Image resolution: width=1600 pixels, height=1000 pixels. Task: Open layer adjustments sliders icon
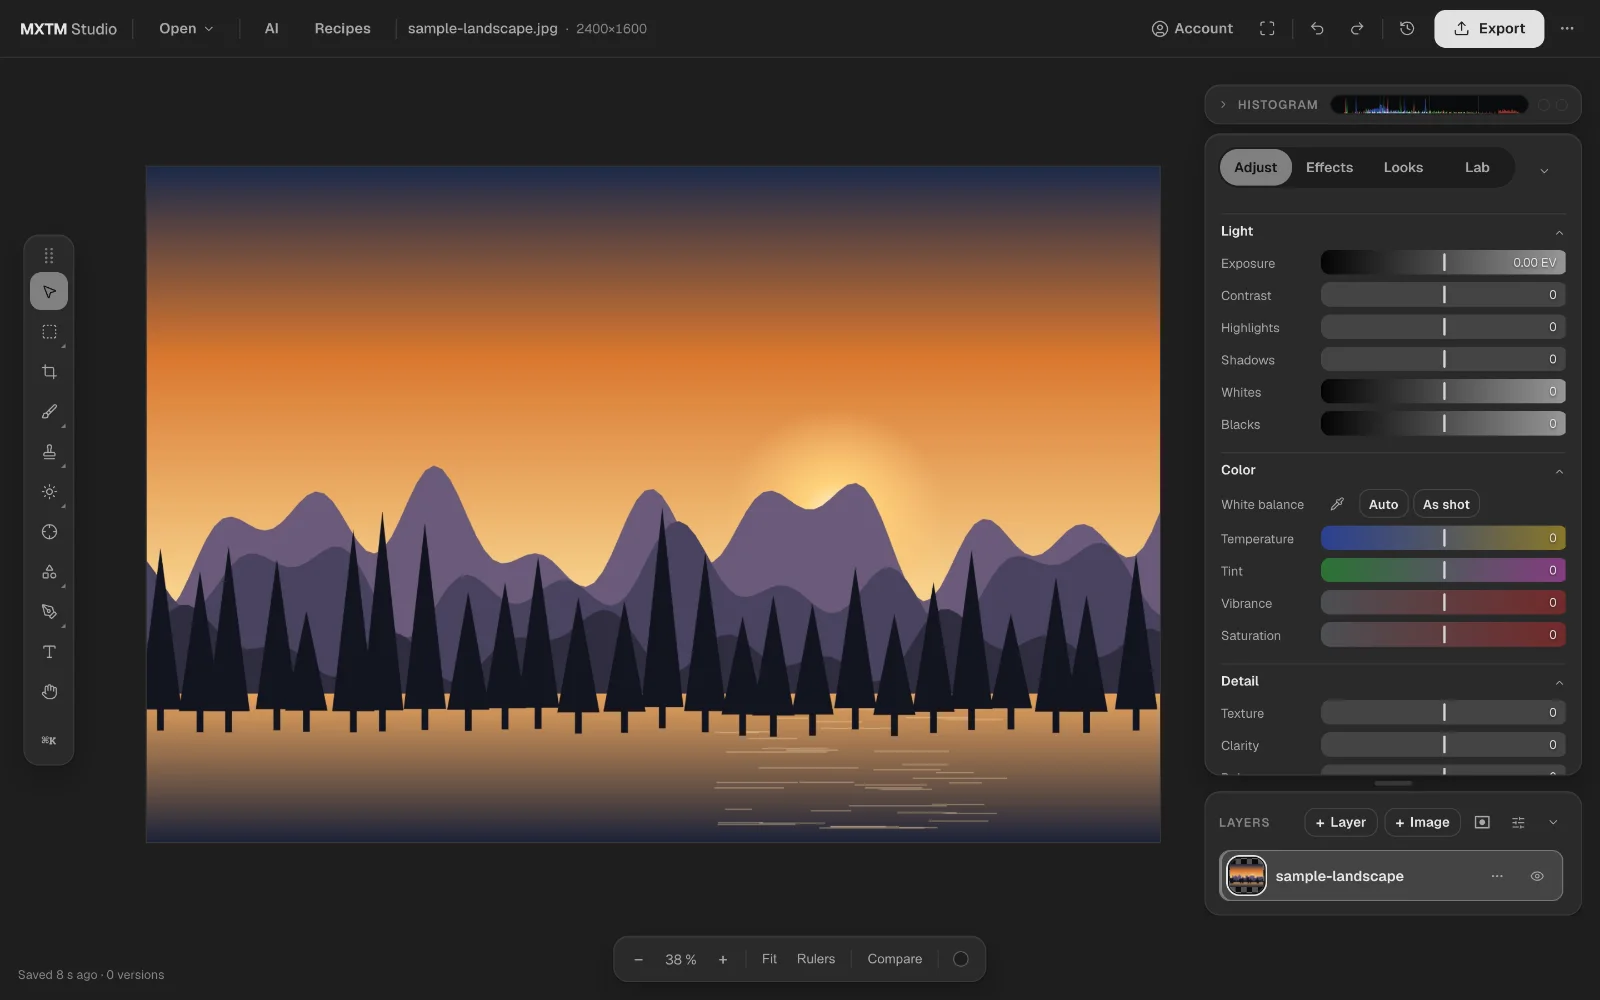(x=1518, y=822)
